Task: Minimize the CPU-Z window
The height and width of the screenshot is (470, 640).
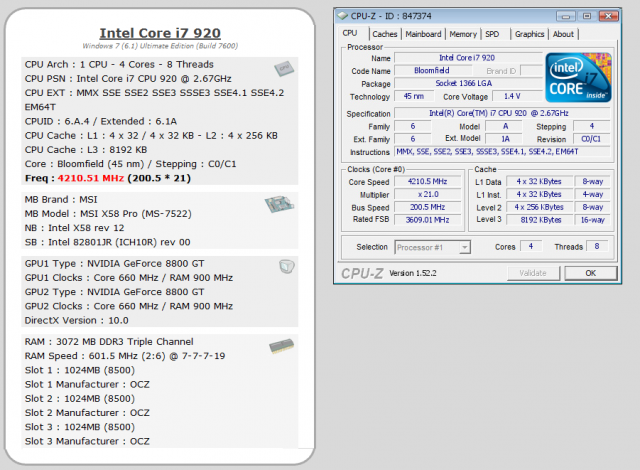Action: (566, 16)
